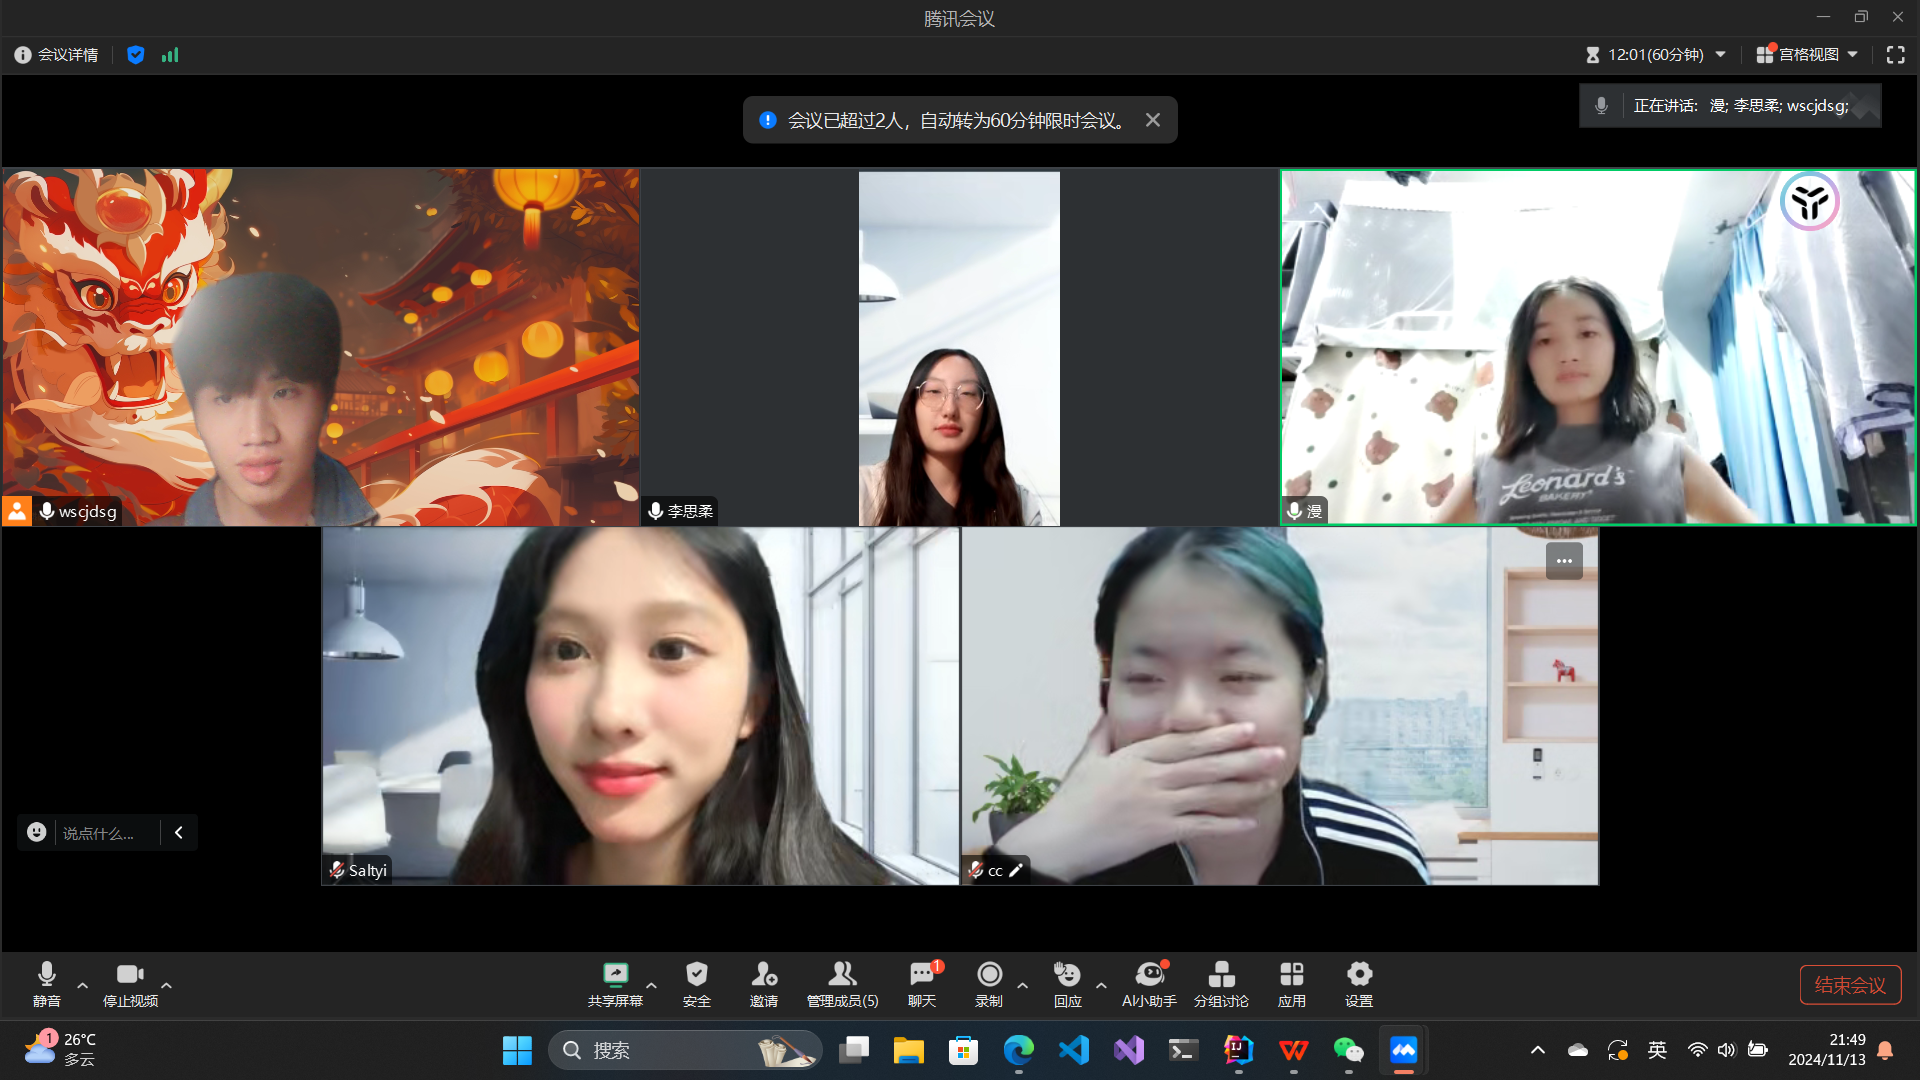Dismiss the 60分钟限时会议 notification

click(1153, 120)
